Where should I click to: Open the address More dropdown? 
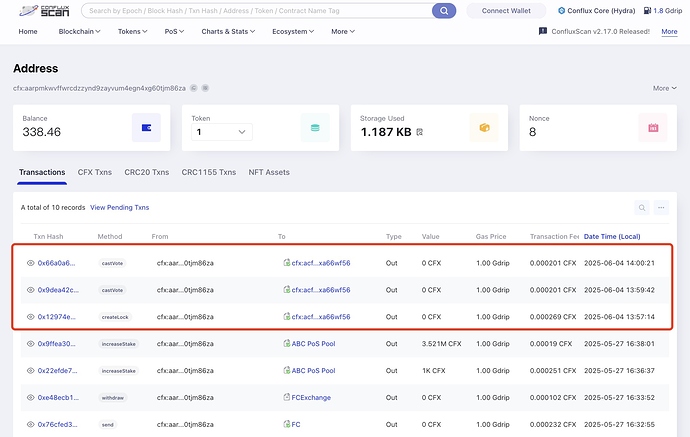point(664,88)
